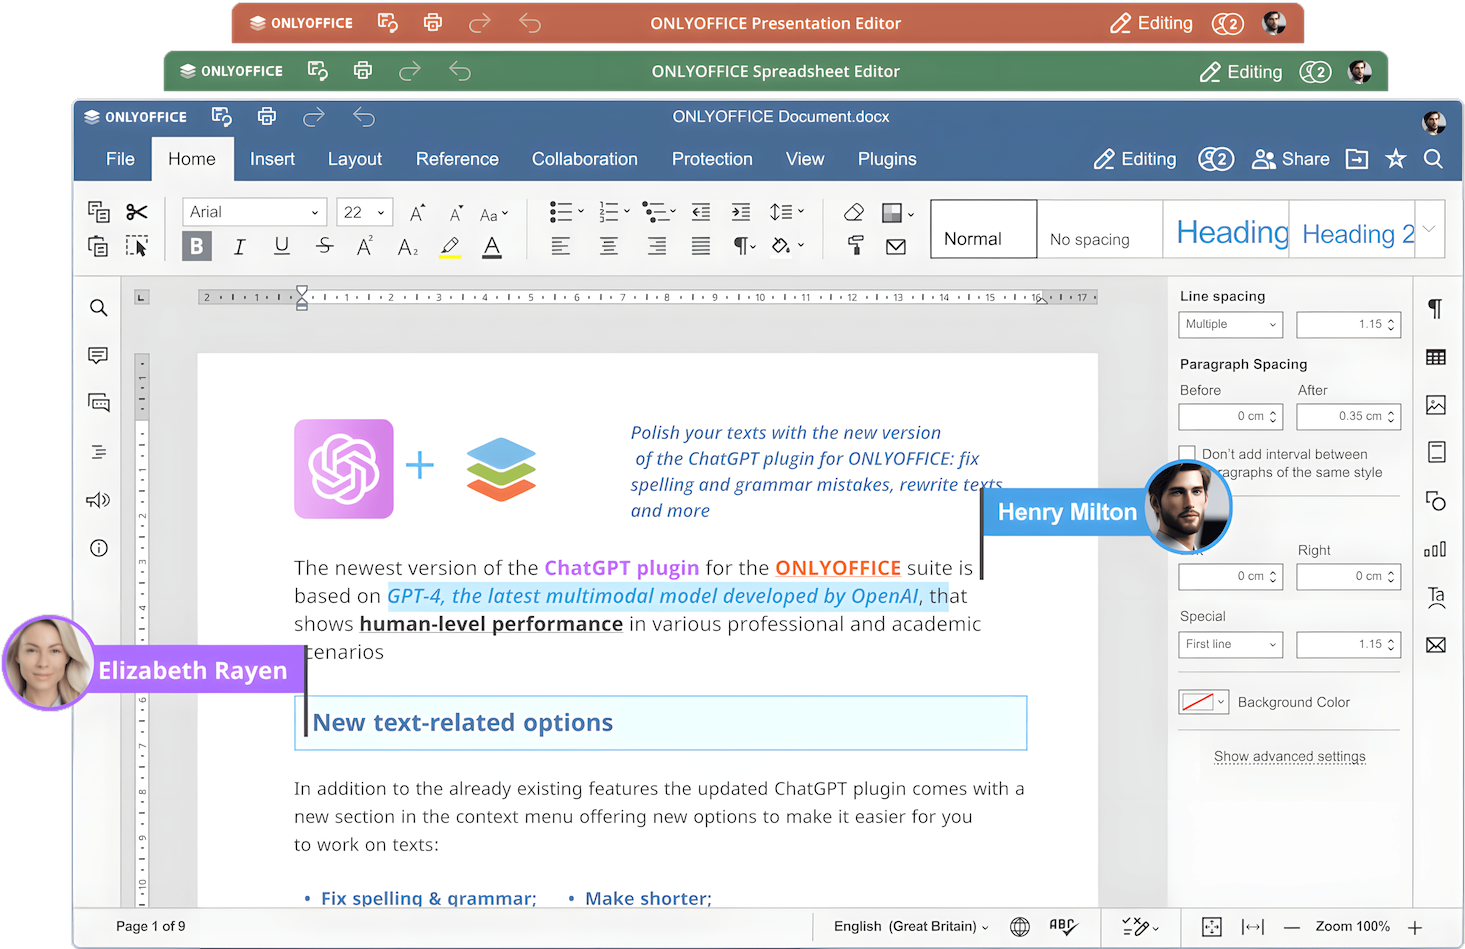Click the Decrease indent icon
Screen dimensions: 1465x949
pos(701,212)
